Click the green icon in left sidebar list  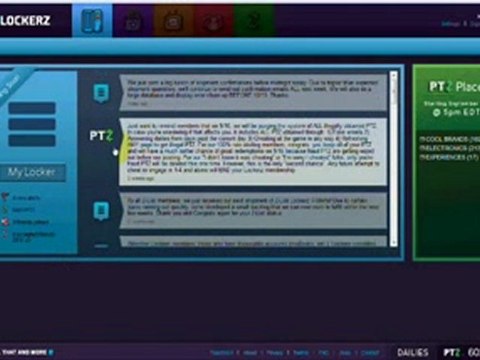pos(5,210)
